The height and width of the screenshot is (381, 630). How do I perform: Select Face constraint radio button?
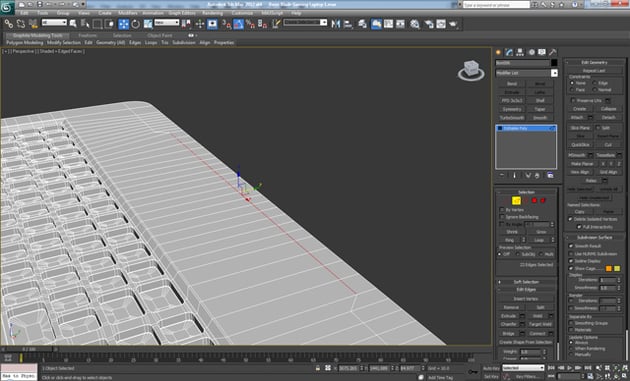572,90
